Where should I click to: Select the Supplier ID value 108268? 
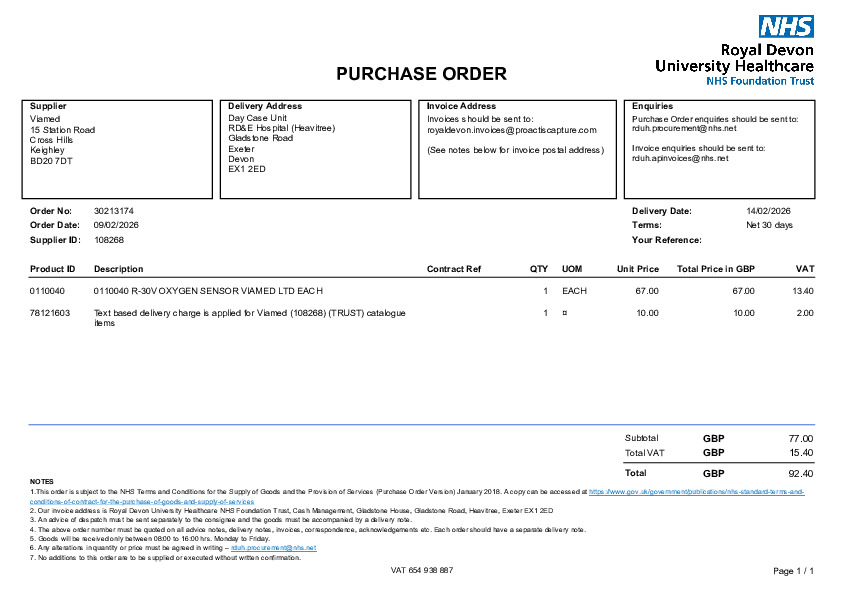[109, 240]
